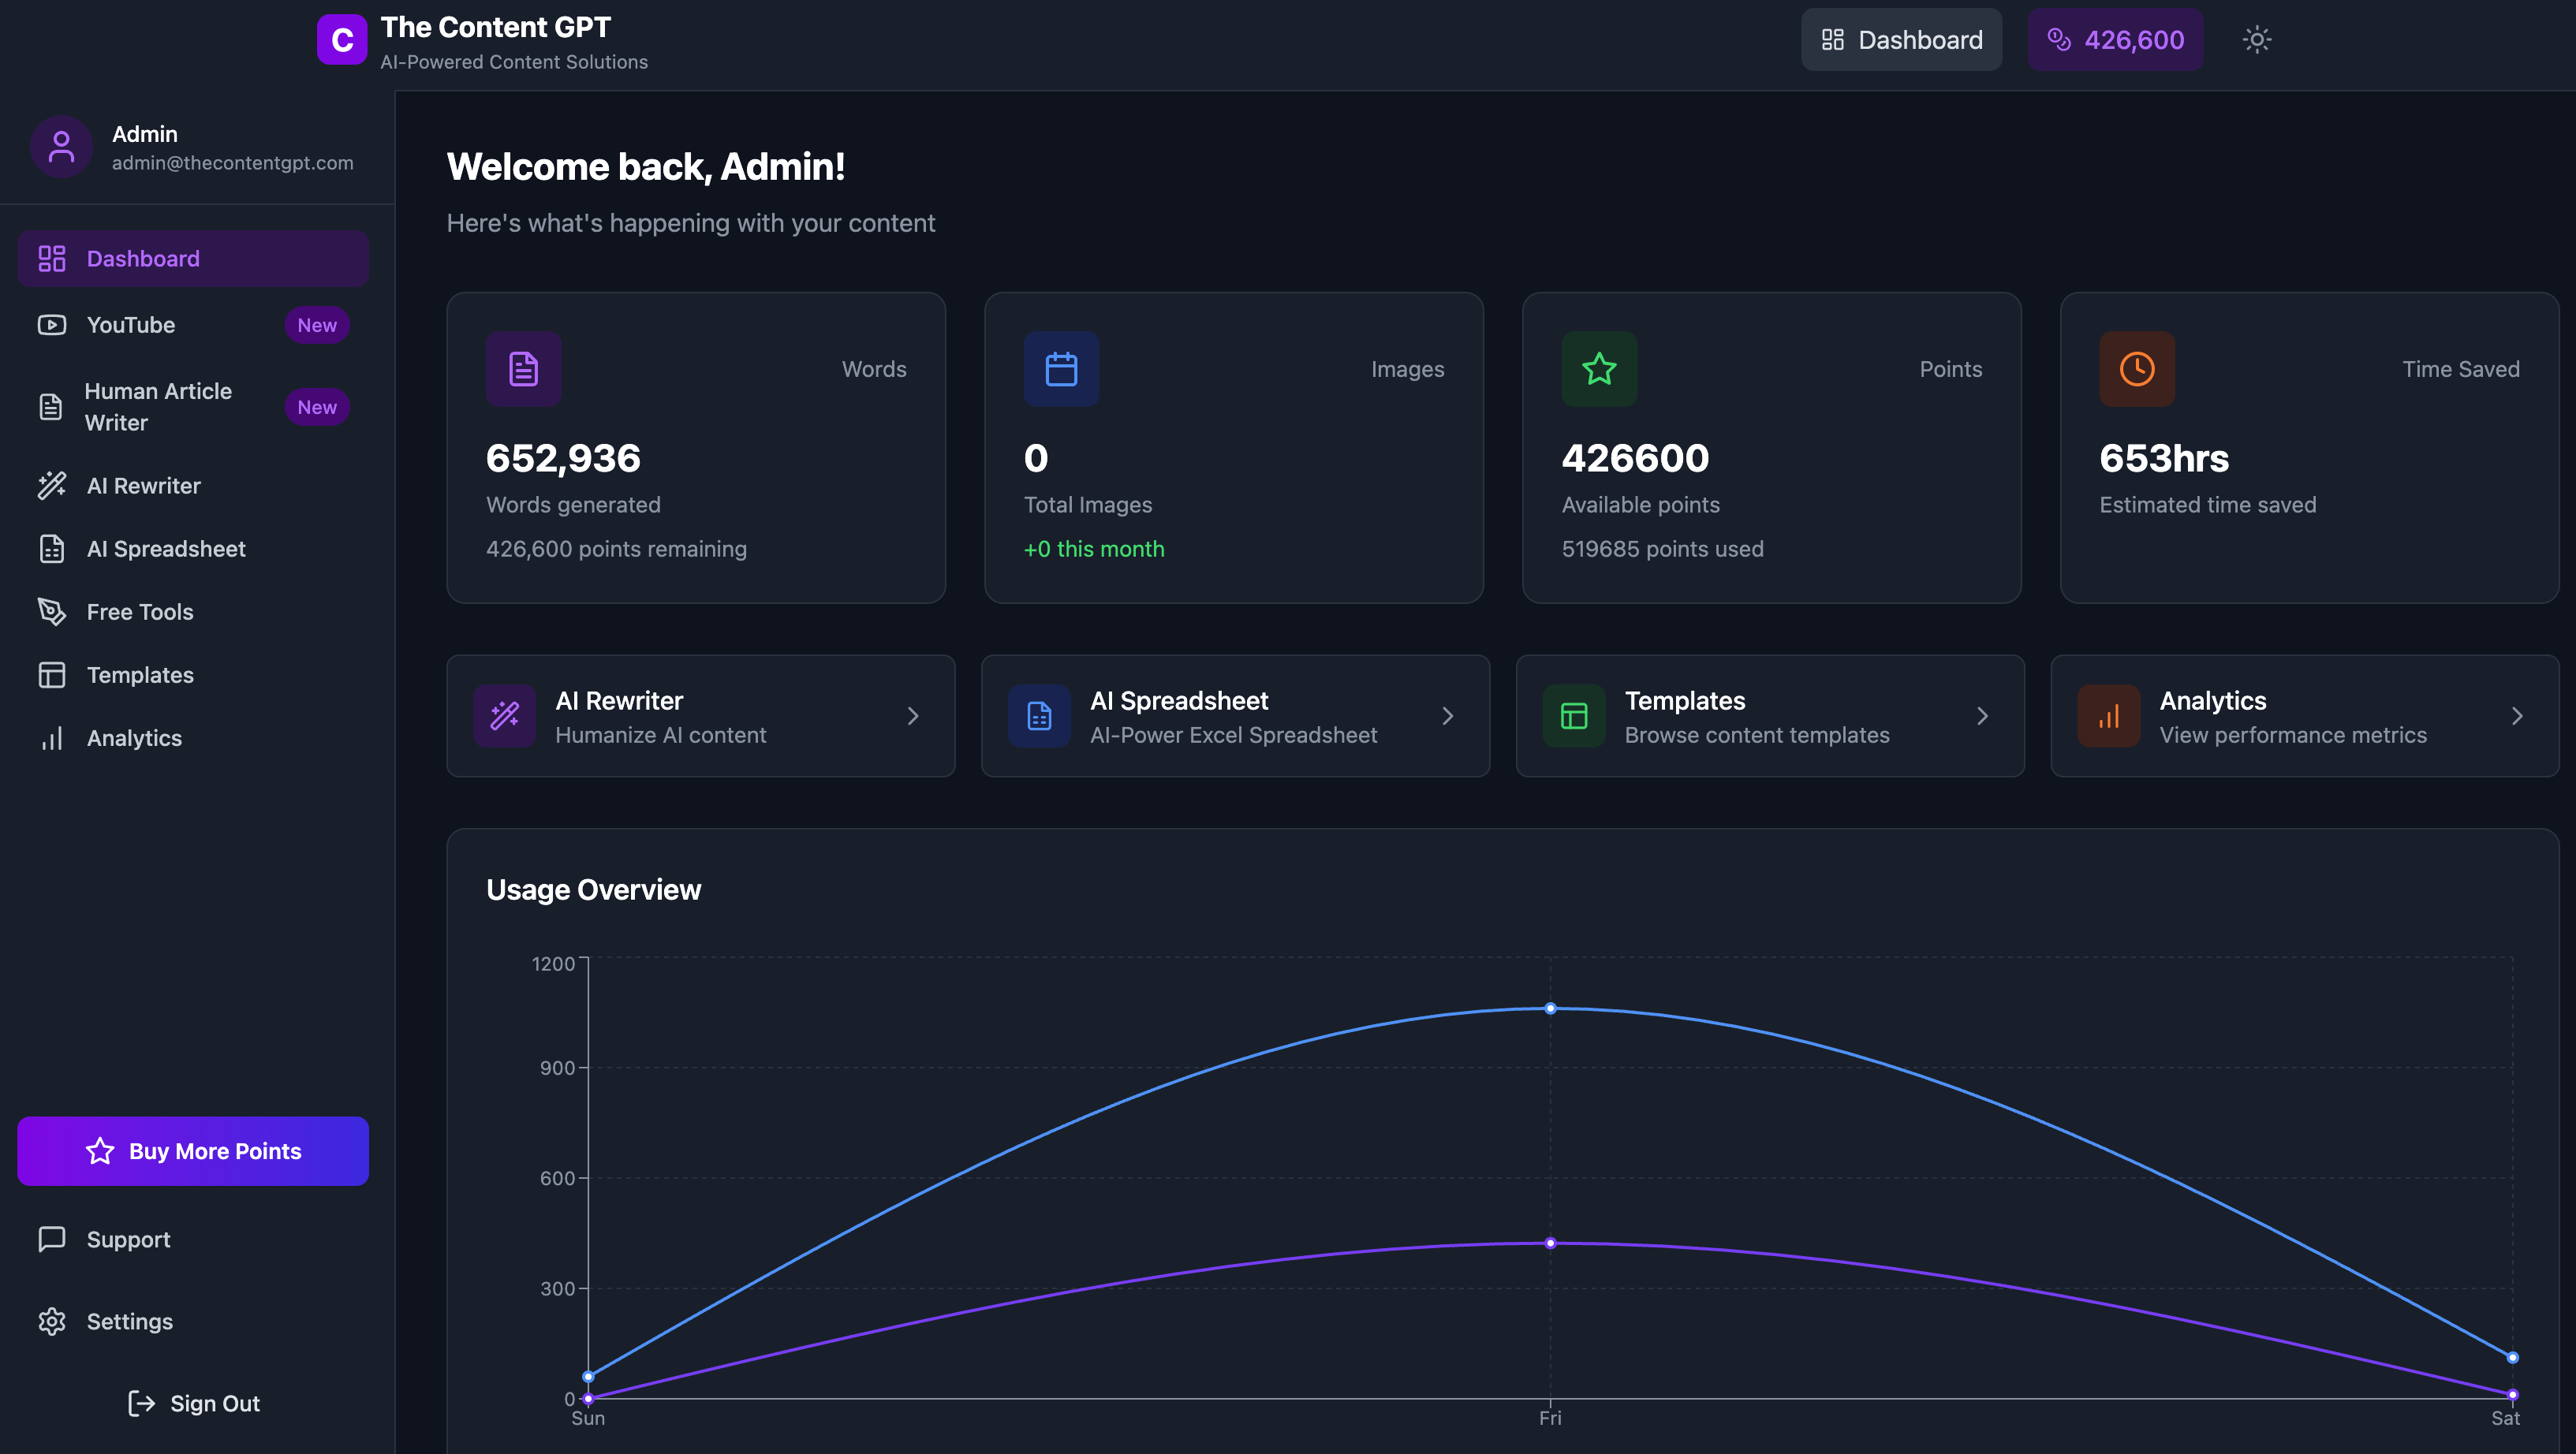Image resolution: width=2576 pixels, height=1454 pixels.
Task: Click the green star icon in Points card
Action: [x=1599, y=369]
